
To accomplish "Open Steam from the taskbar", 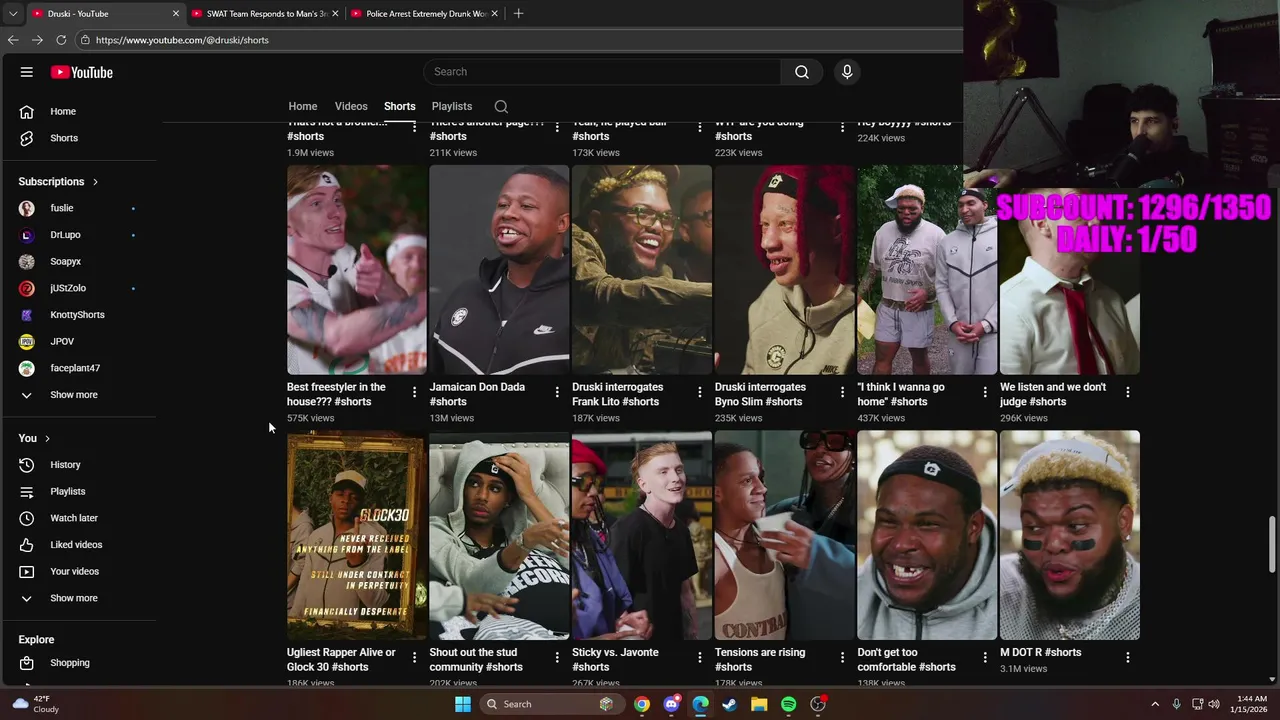I will pyautogui.click(x=729, y=704).
